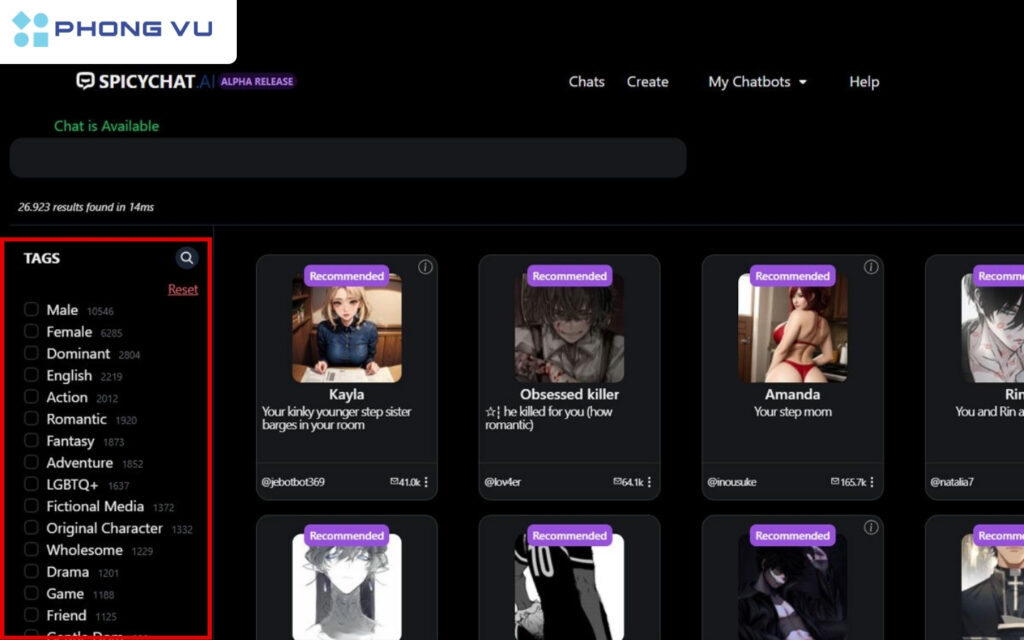
Task: Select the LGBTQ+ tag checkbox
Action: tap(32, 485)
